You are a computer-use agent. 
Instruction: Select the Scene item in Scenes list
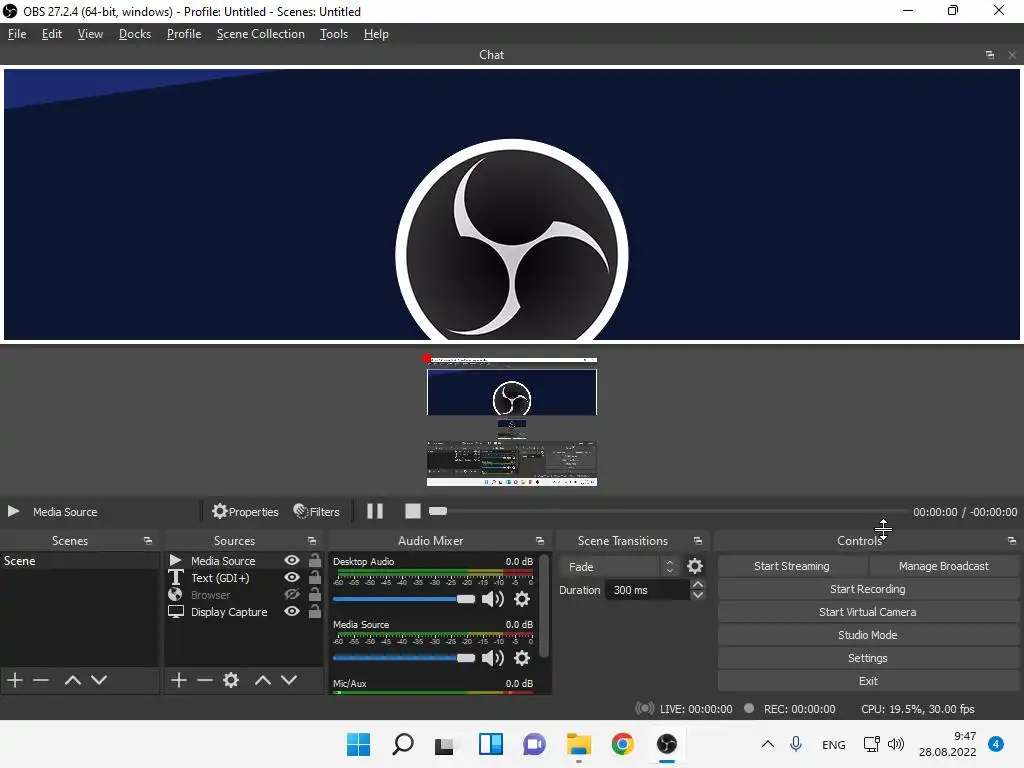[80, 560]
